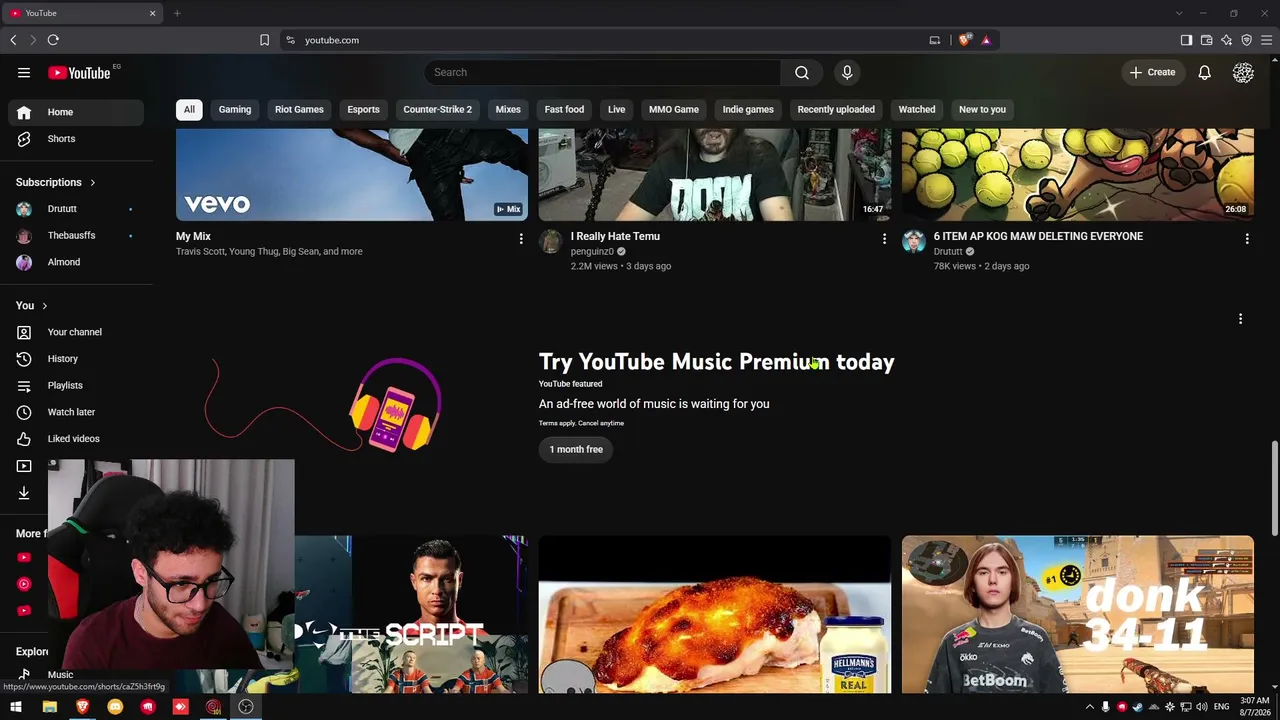Open the notifications bell
The width and height of the screenshot is (1280, 720).
coord(1205,72)
